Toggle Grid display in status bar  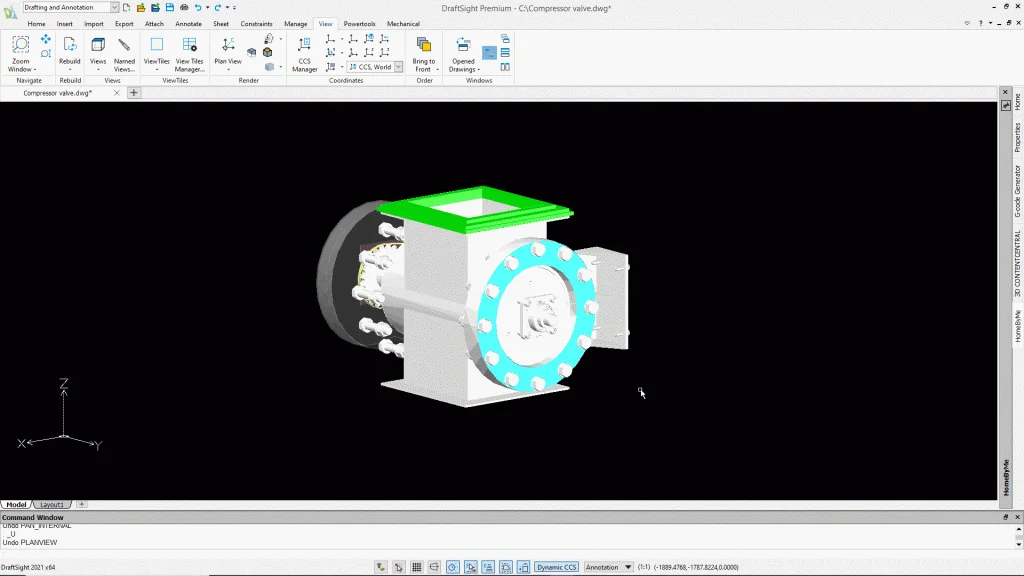click(x=417, y=567)
